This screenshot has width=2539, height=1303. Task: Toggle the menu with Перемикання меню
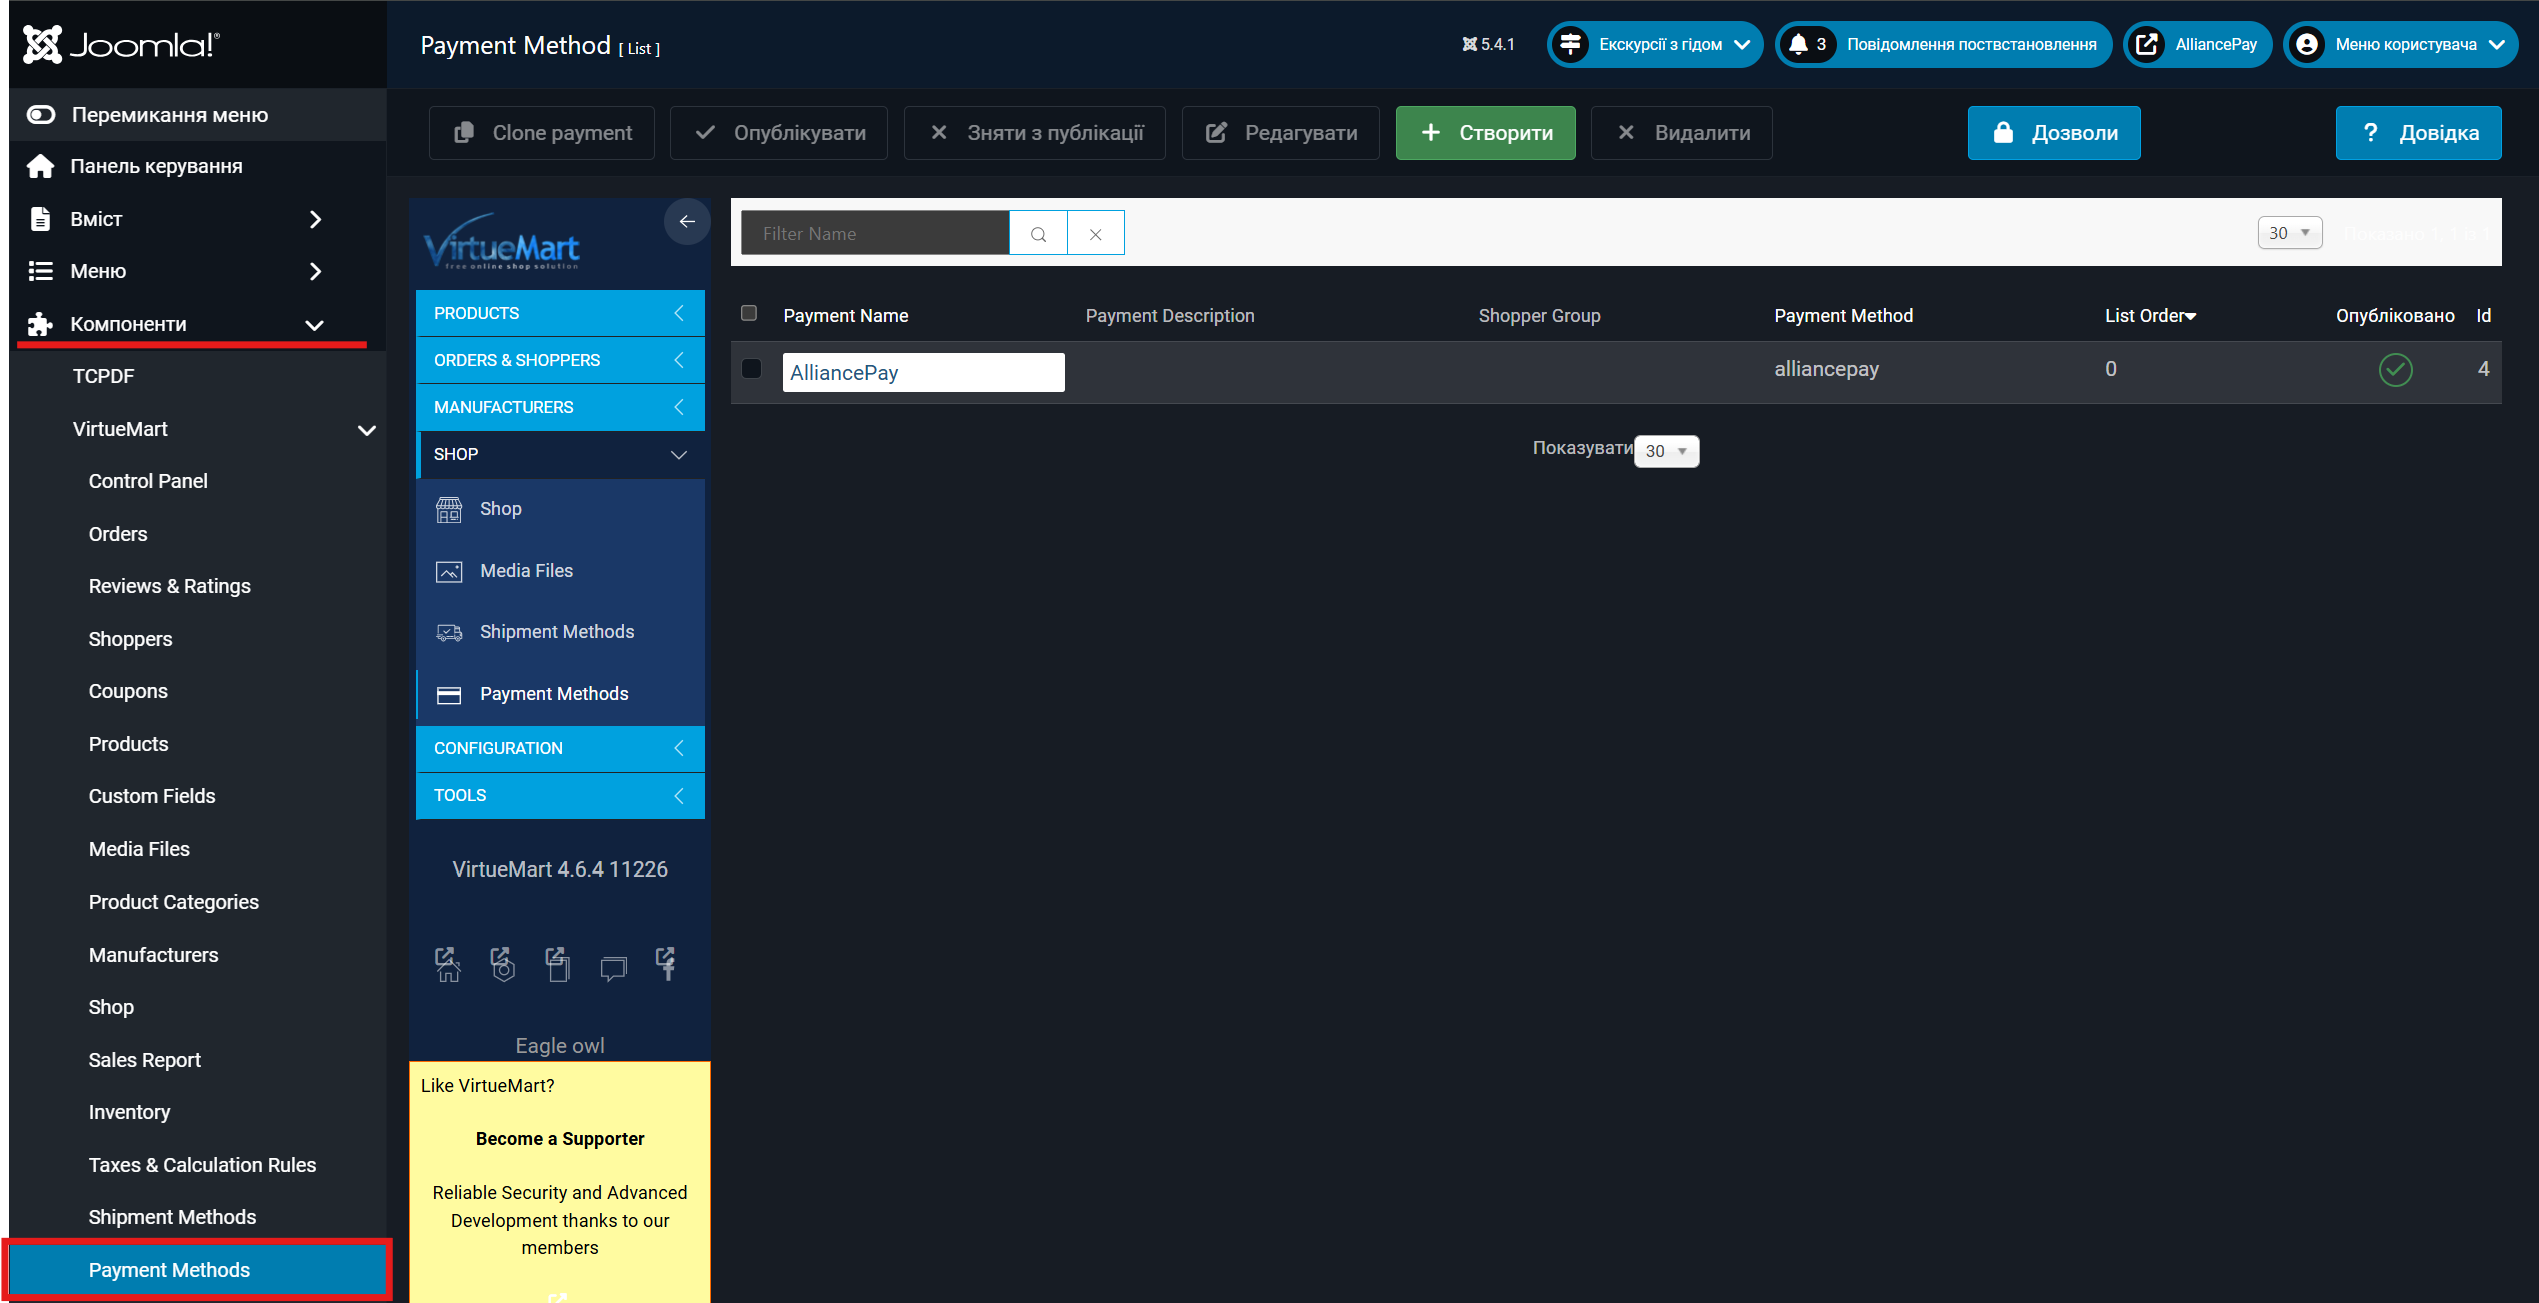[169, 115]
